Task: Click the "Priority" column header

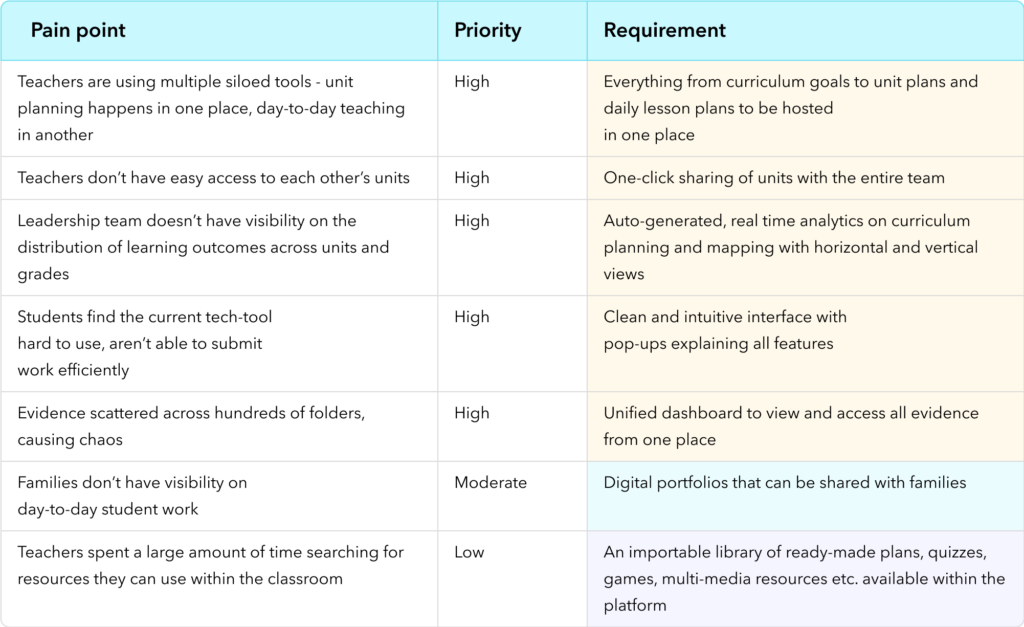Action: coord(487,30)
